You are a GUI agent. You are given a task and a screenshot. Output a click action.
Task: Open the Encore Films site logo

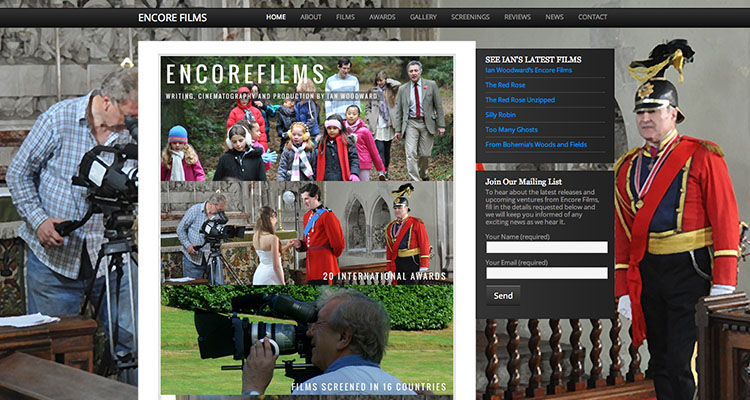tap(173, 18)
